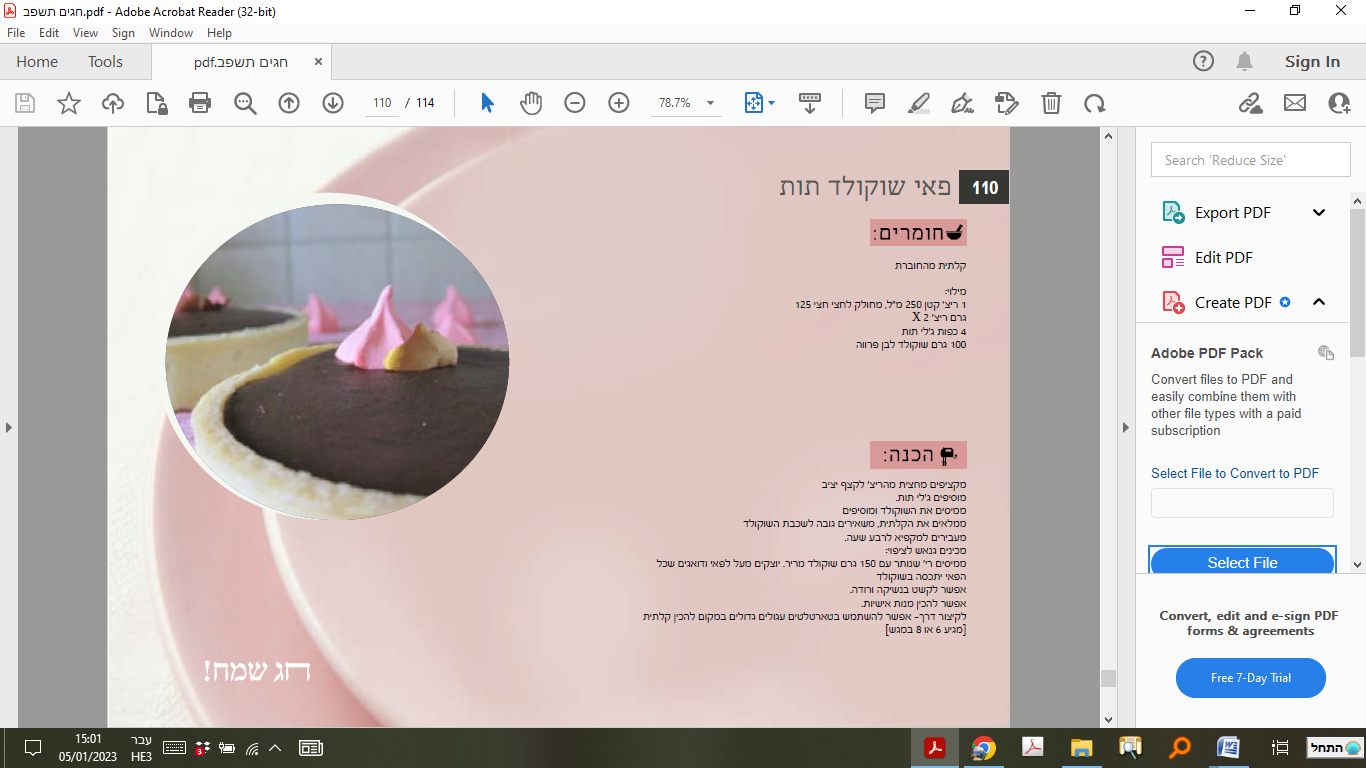Open File Explorer from the taskbar
1366x768 pixels.
tap(1082, 748)
